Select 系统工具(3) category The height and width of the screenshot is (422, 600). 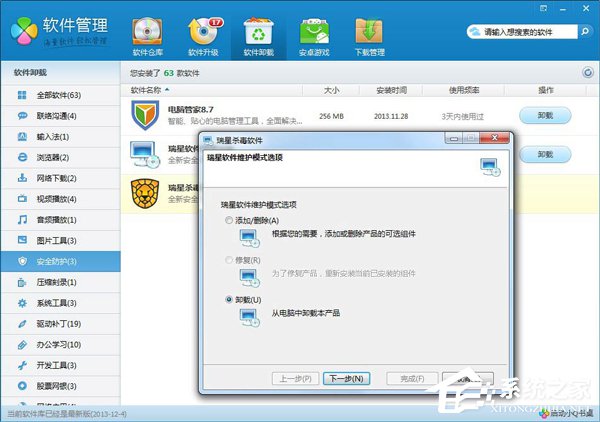60,303
